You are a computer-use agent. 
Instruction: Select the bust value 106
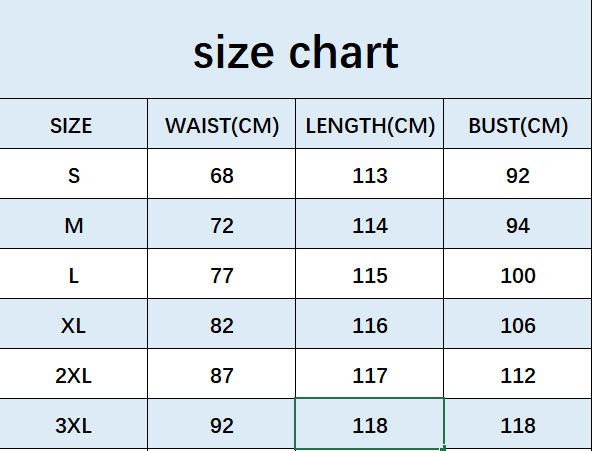pos(518,324)
